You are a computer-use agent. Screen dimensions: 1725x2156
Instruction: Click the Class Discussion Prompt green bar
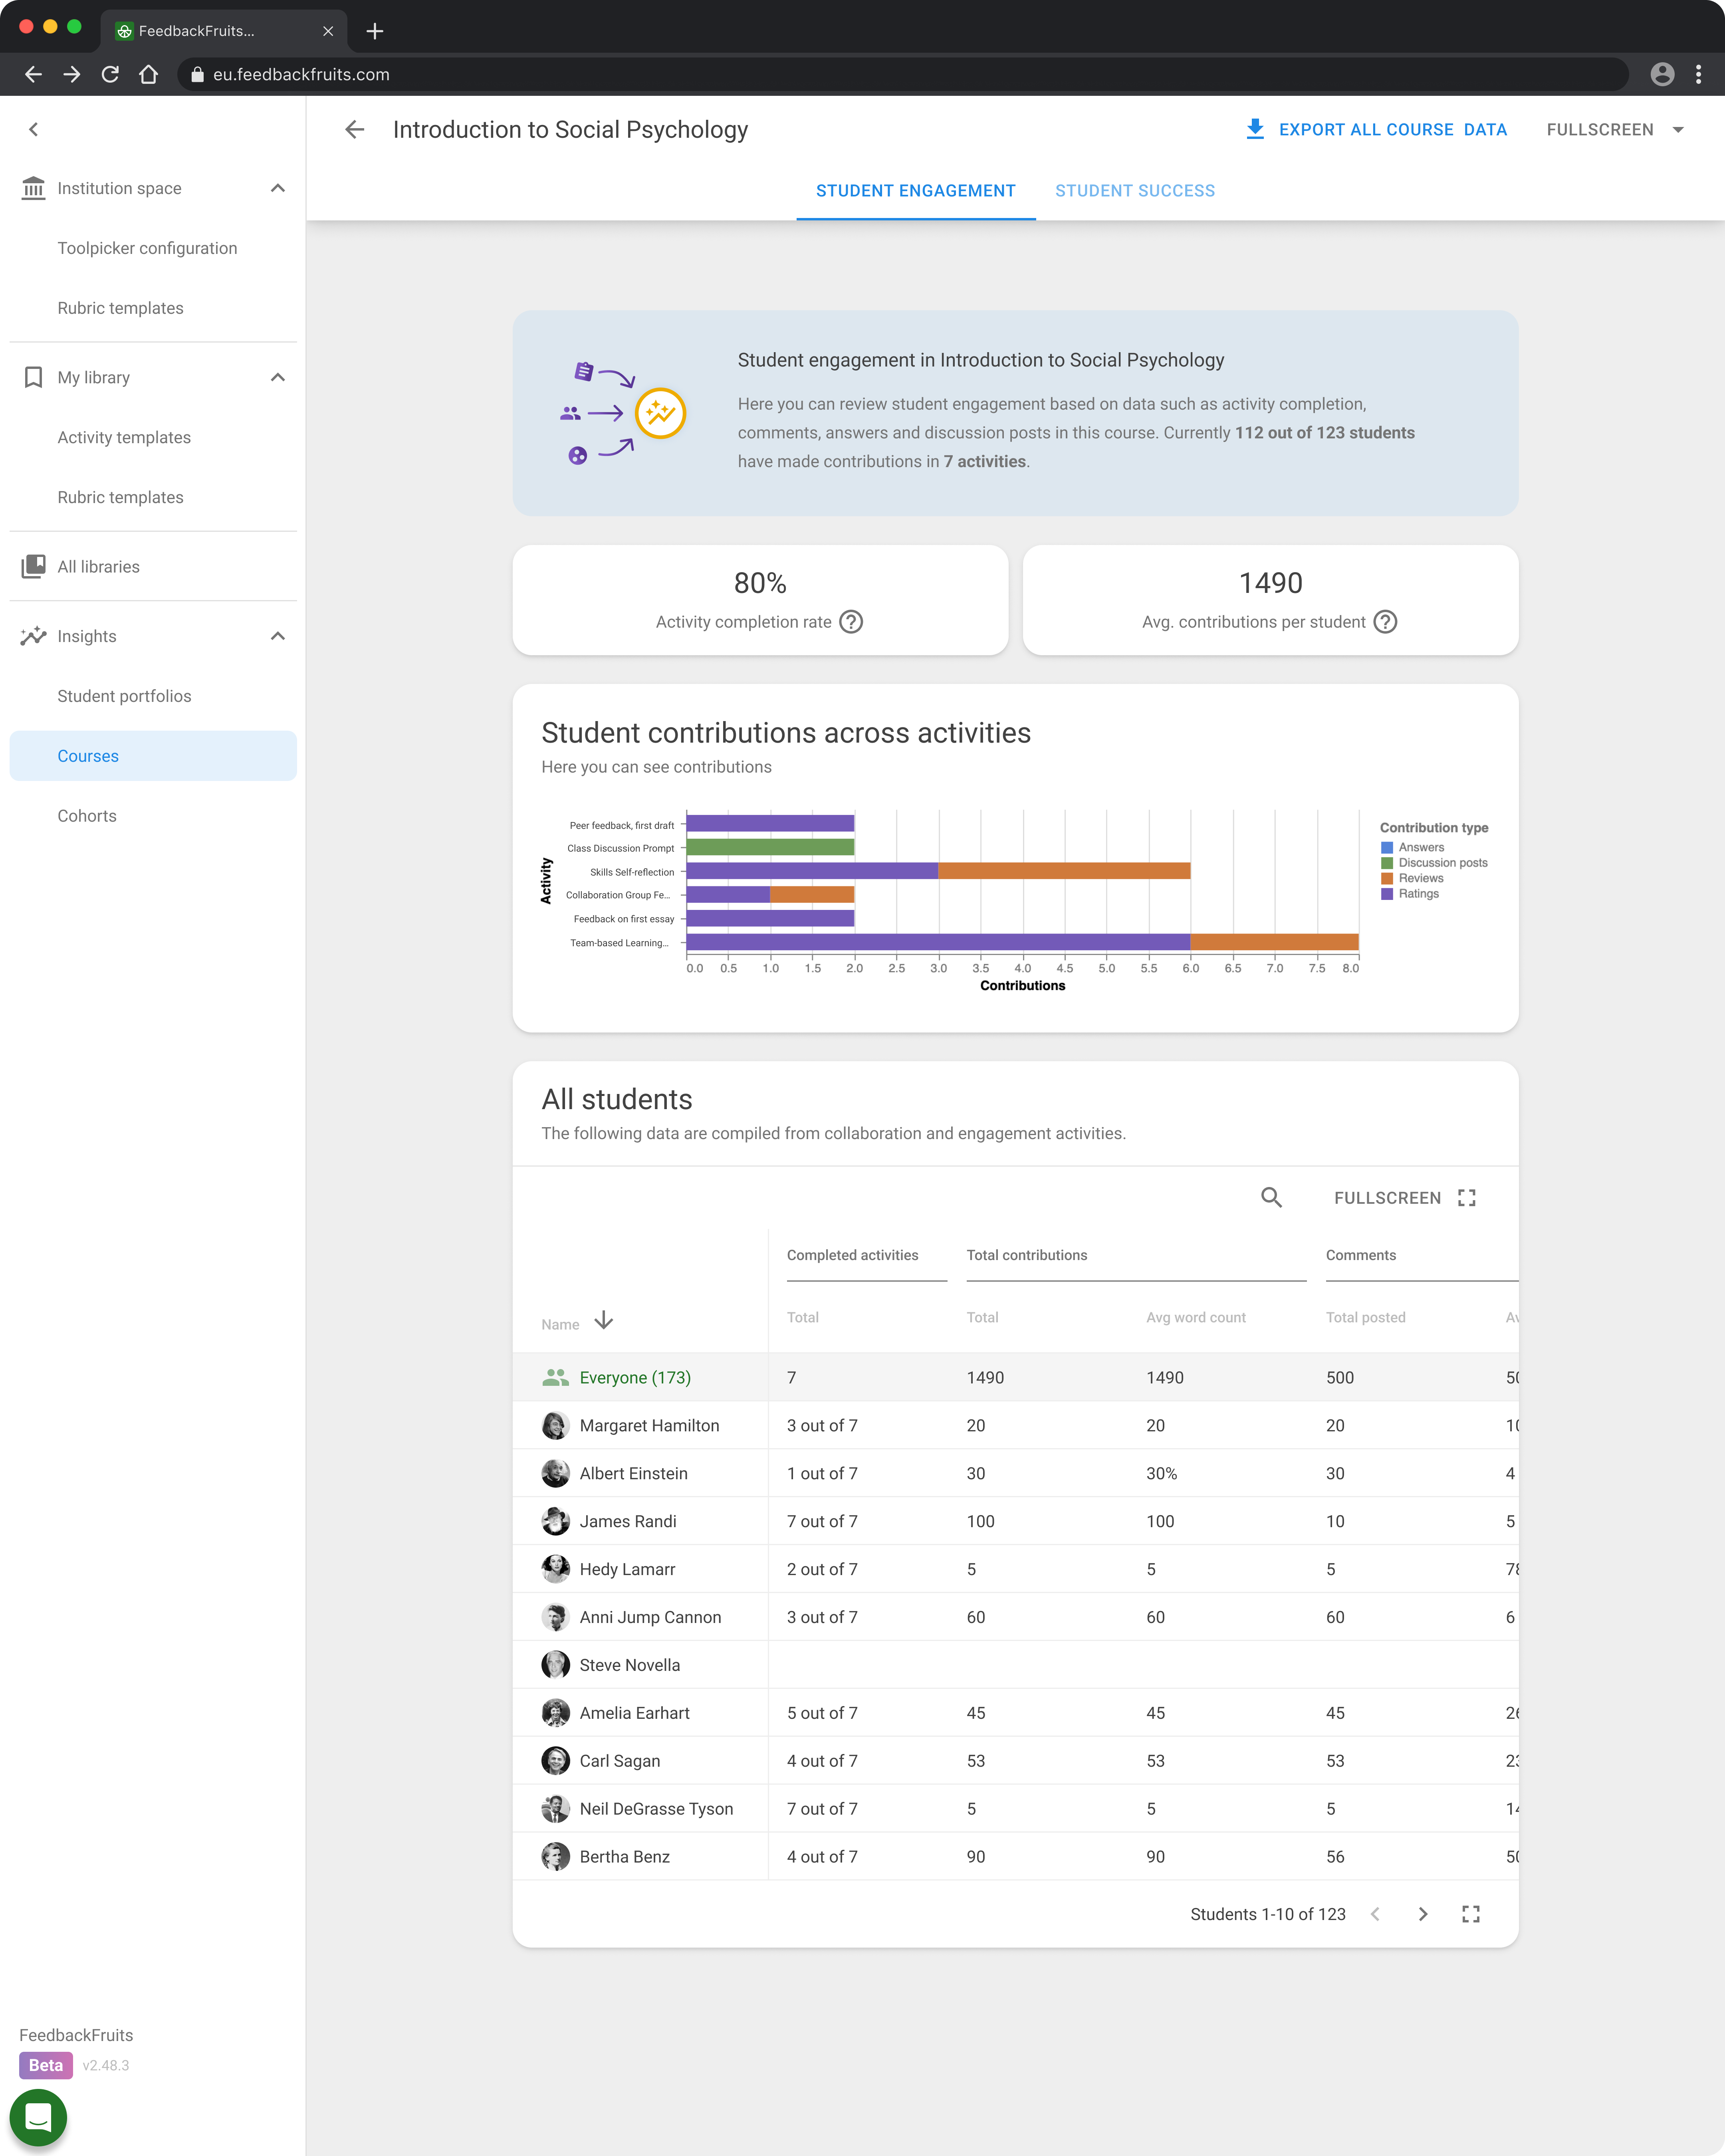coord(770,847)
